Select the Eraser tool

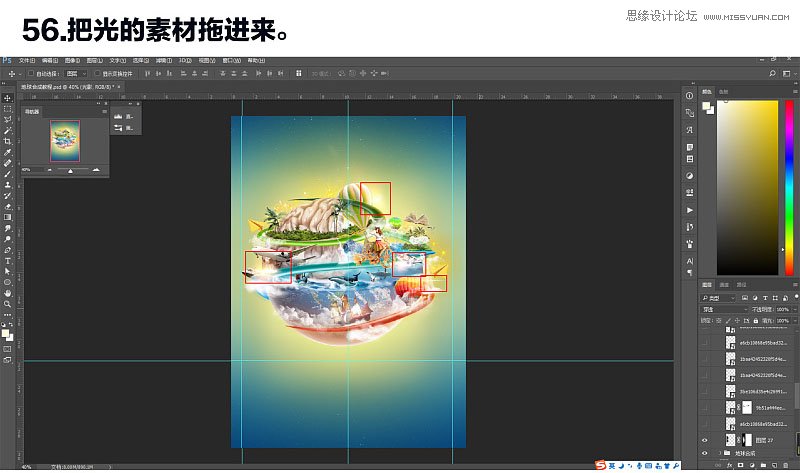pyautogui.click(x=8, y=207)
